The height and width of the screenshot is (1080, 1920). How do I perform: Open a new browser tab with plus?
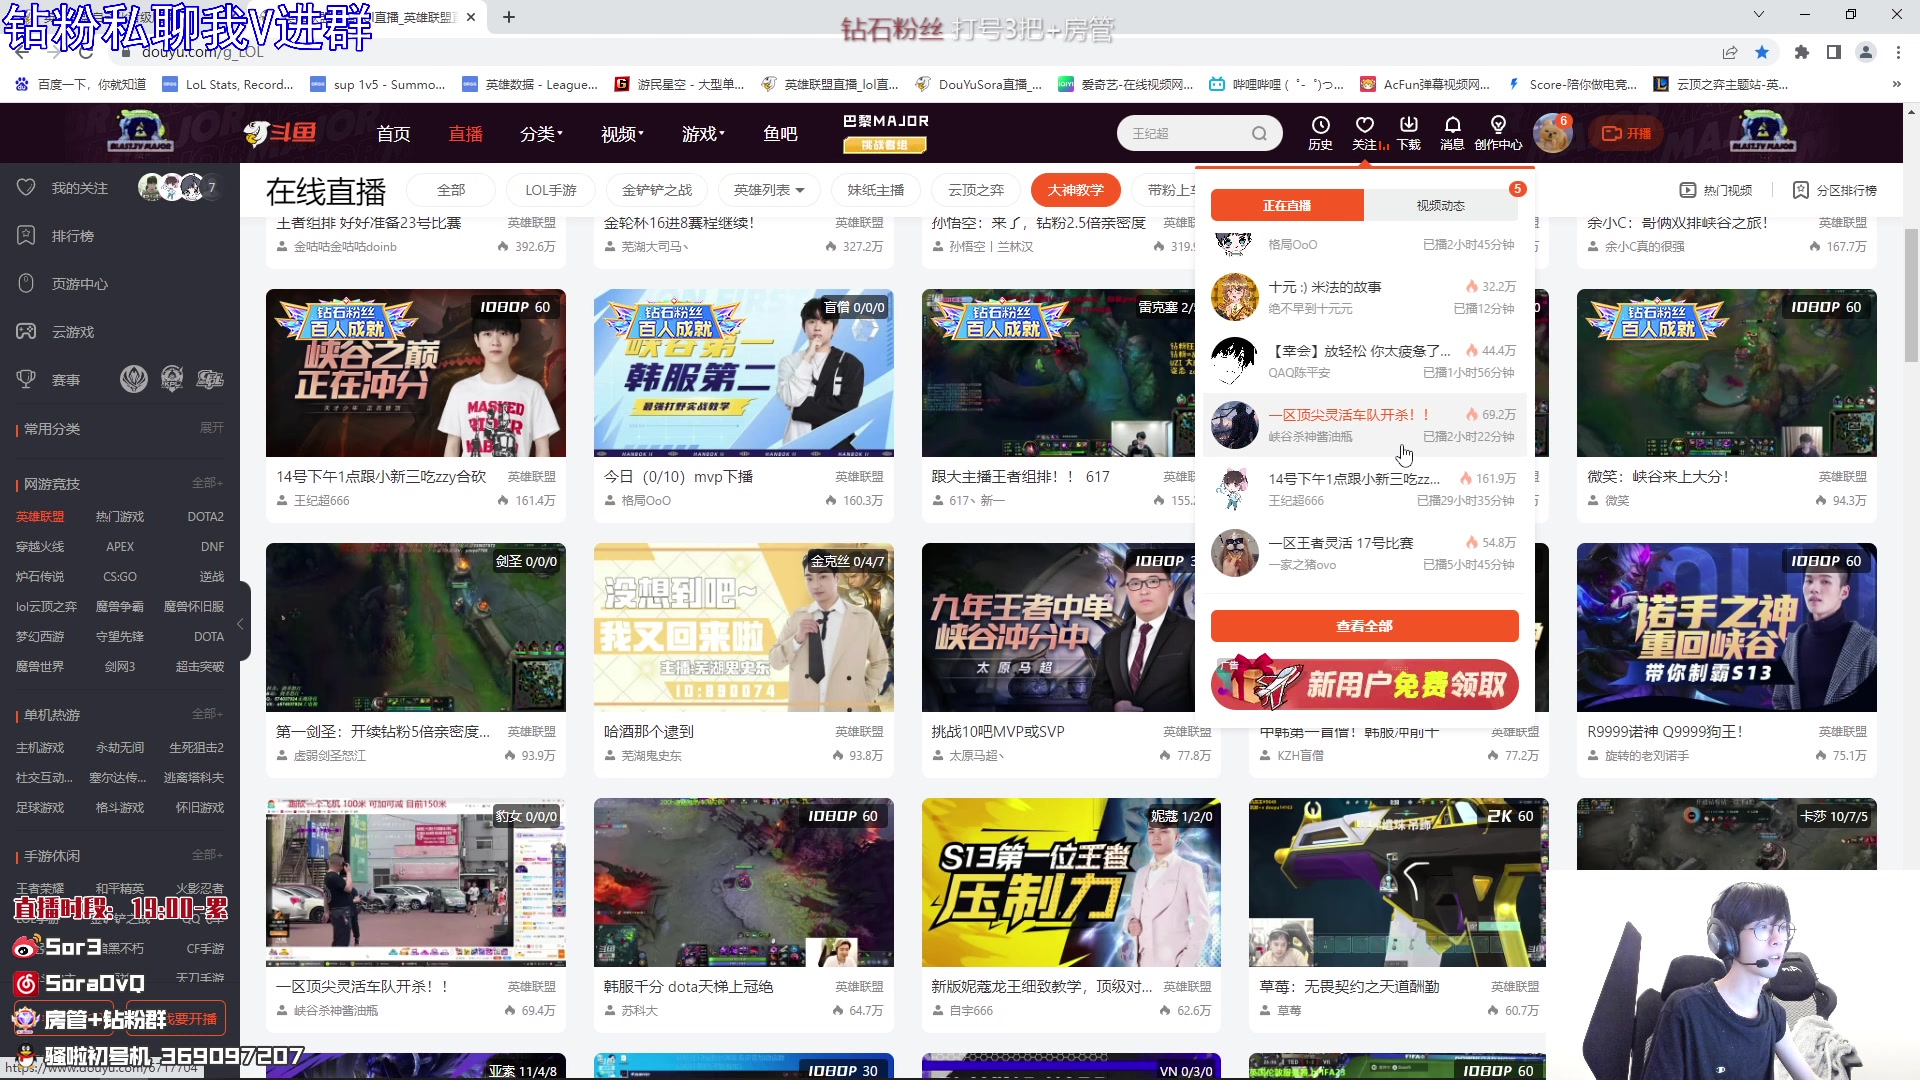click(x=509, y=17)
